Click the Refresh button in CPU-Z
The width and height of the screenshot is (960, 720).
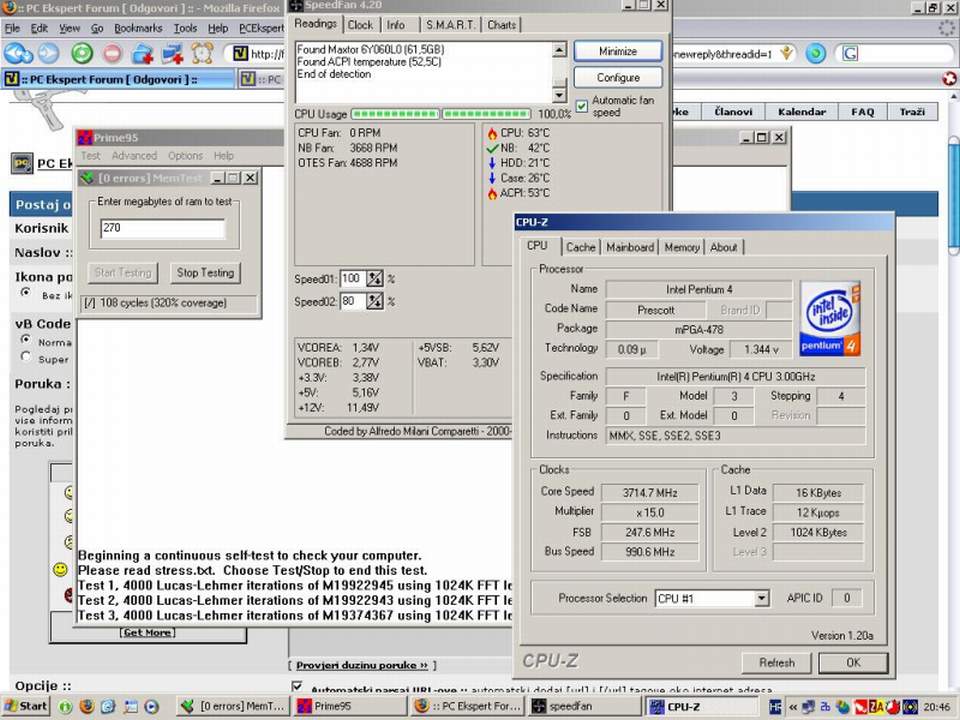click(x=776, y=662)
